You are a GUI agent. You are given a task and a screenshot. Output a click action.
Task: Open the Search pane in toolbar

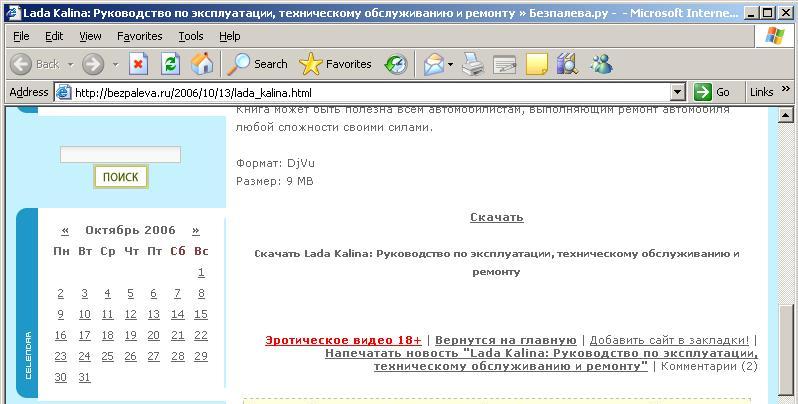click(x=258, y=64)
